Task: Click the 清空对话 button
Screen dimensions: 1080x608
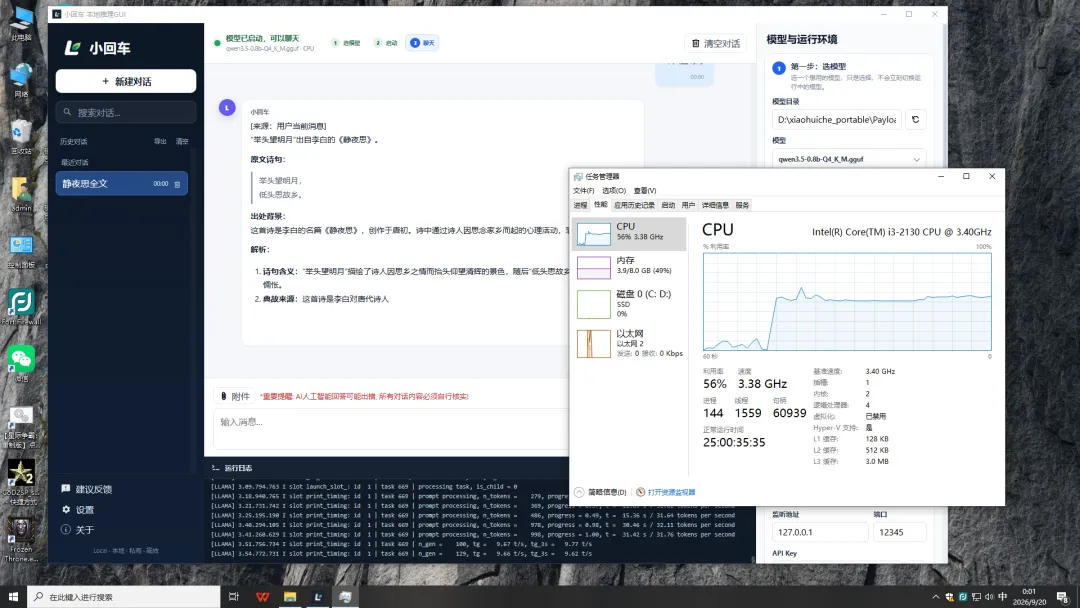Action: point(716,43)
